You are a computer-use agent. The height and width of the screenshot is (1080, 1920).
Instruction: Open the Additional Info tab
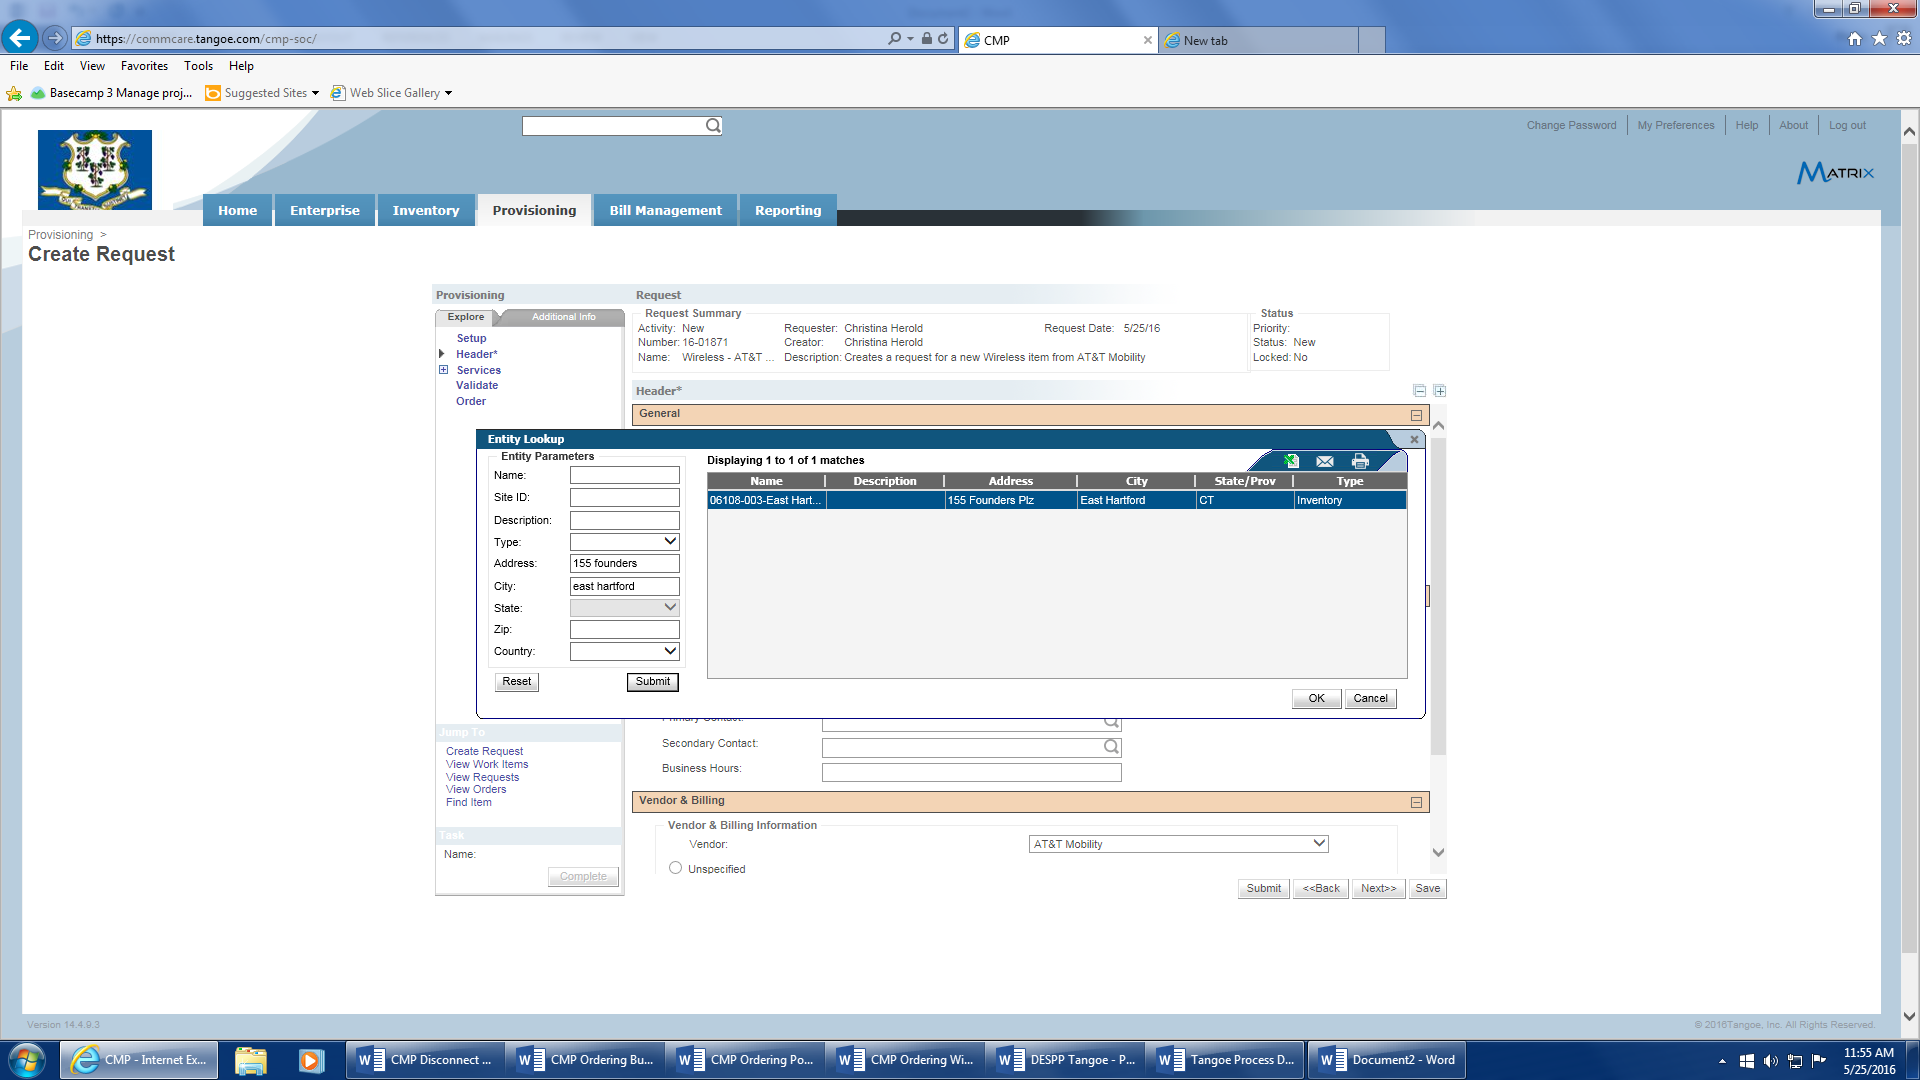click(563, 317)
